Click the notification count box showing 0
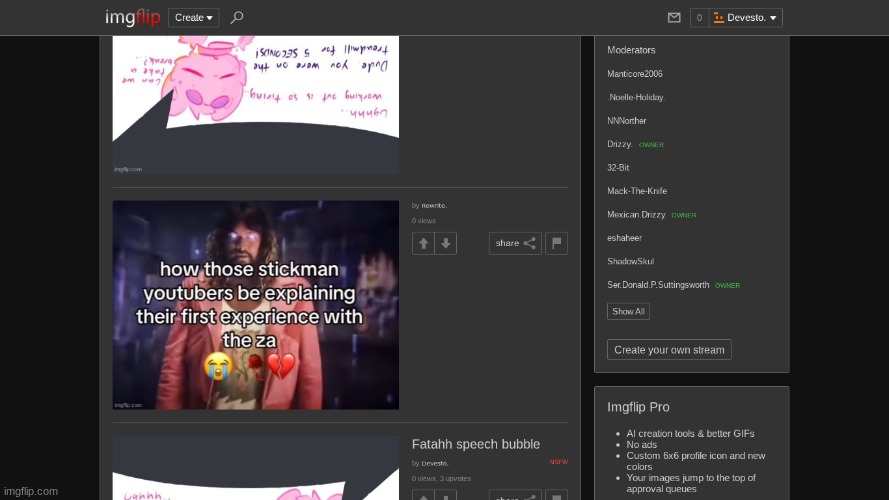 point(699,17)
